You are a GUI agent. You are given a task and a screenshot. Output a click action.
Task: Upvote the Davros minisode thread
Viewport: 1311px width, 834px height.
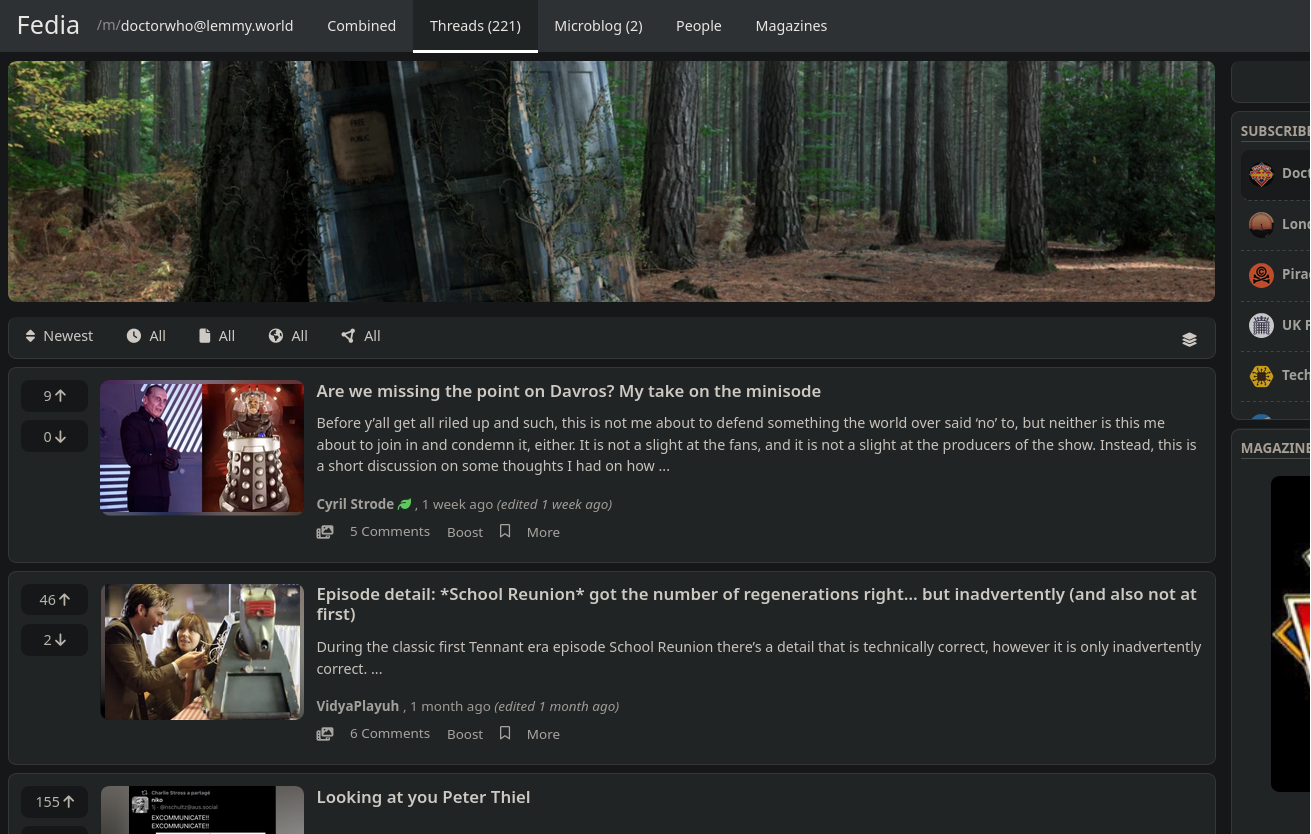coord(54,396)
